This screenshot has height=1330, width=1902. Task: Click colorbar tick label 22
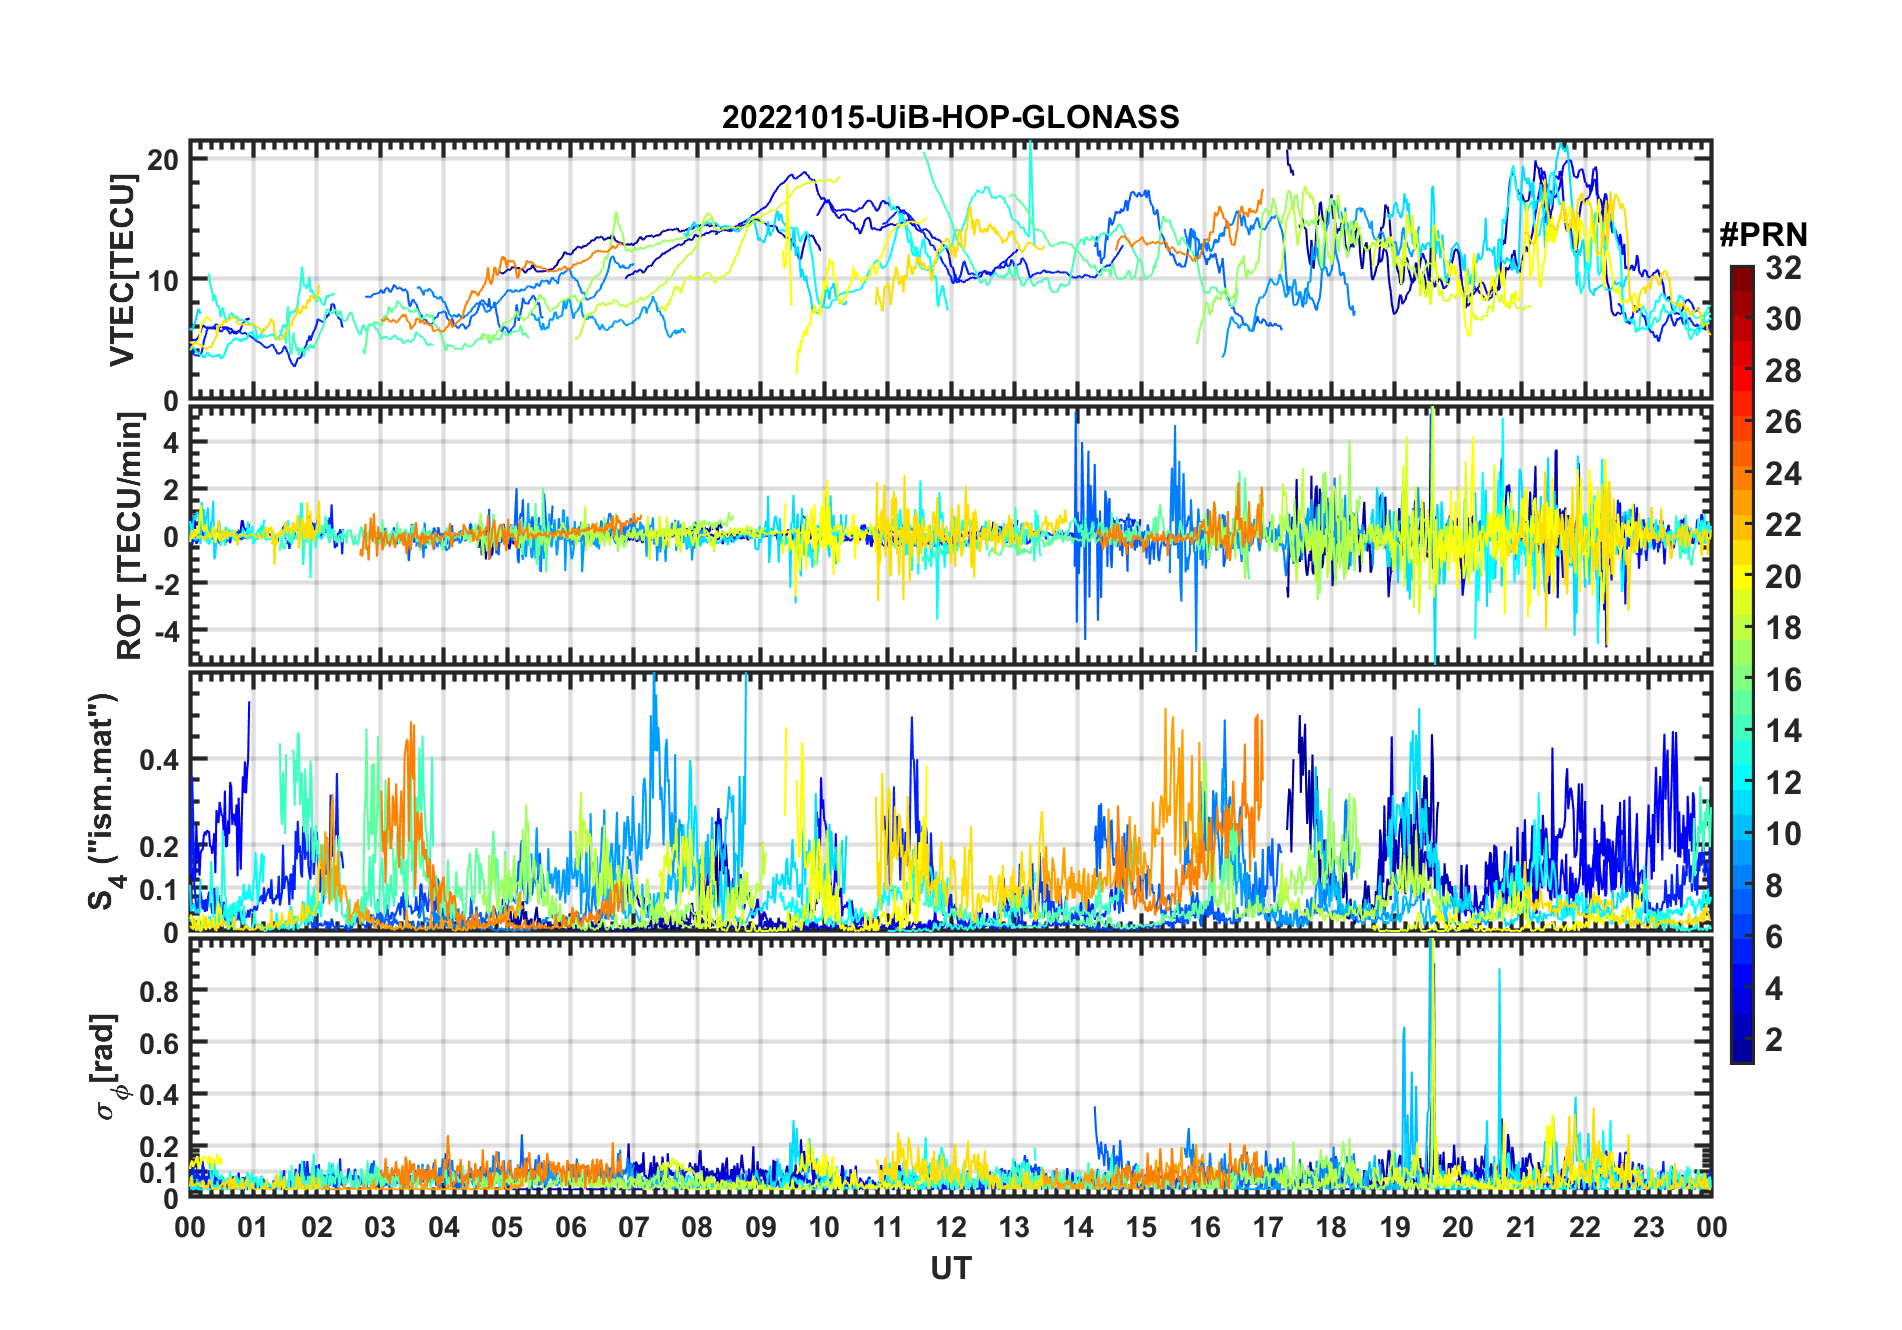[x=1784, y=525]
